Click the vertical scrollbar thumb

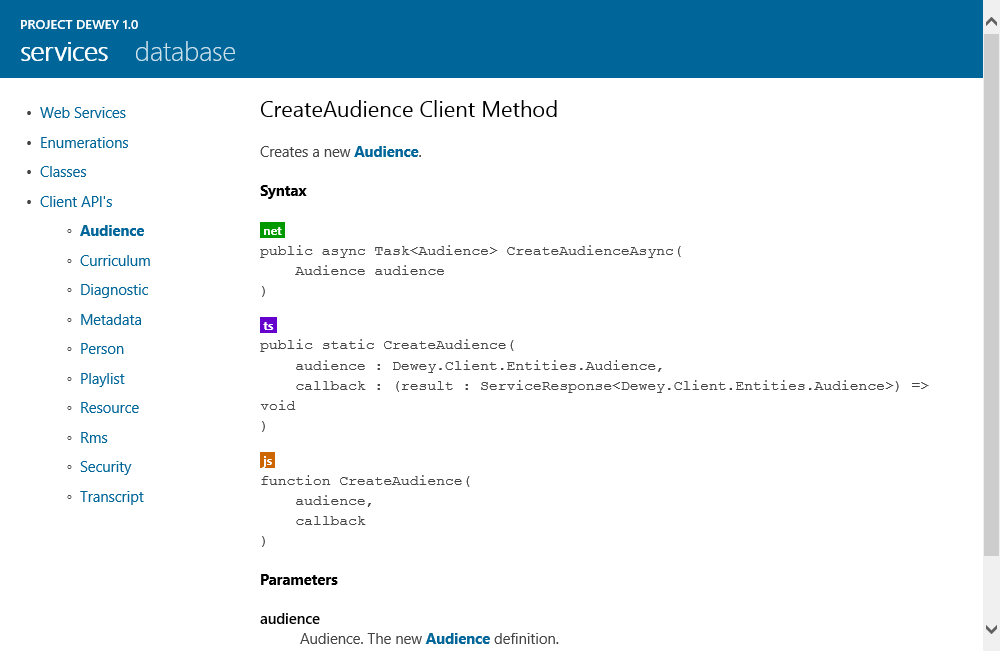pyautogui.click(x=991, y=300)
